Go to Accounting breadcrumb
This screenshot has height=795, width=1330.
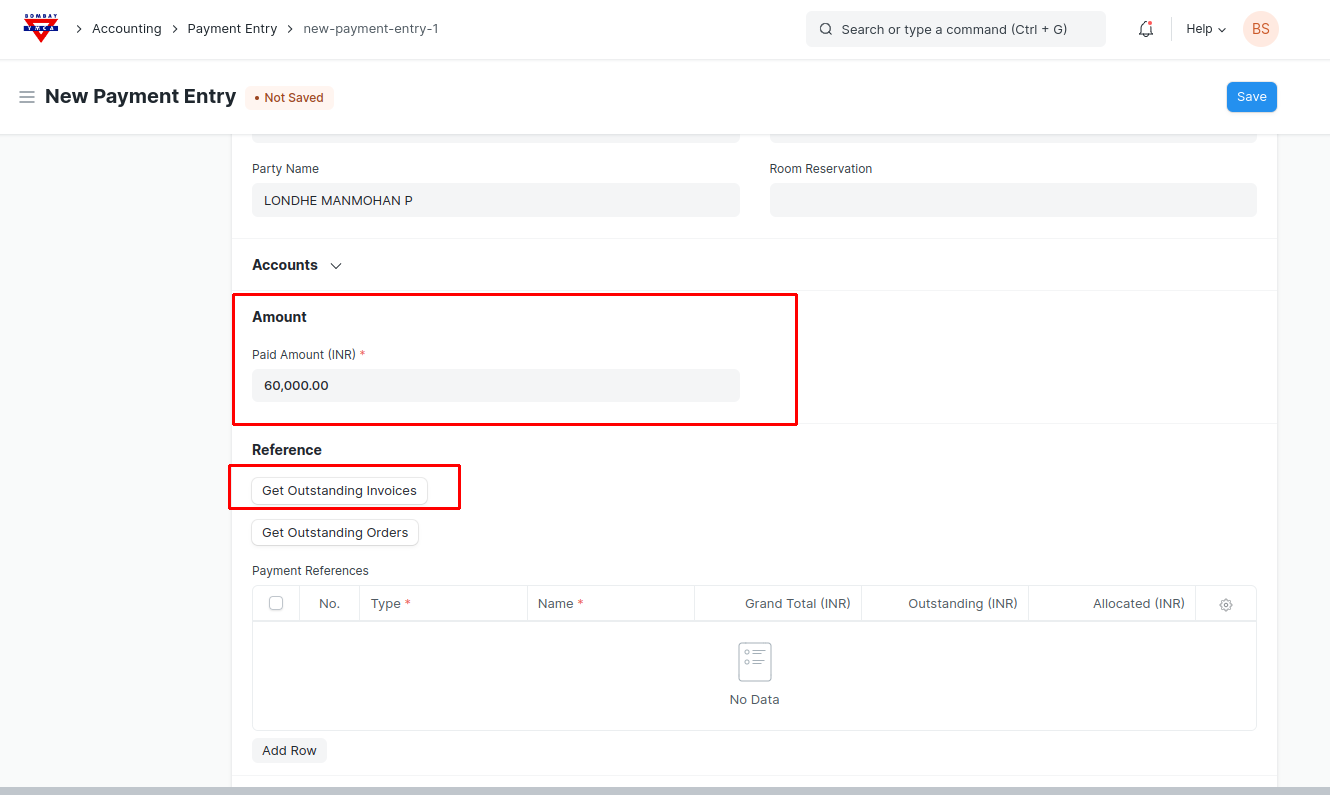(126, 29)
